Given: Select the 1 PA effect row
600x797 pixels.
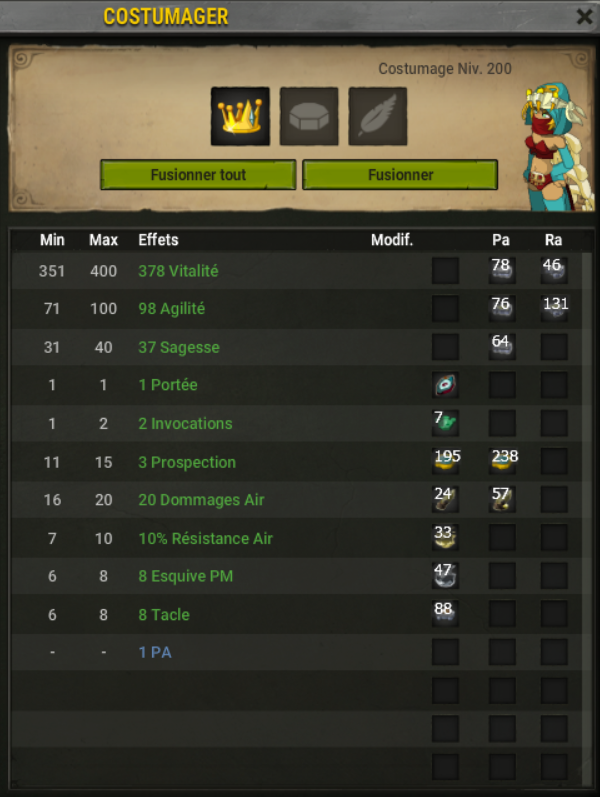Looking at the screenshot, I should pos(297,652).
